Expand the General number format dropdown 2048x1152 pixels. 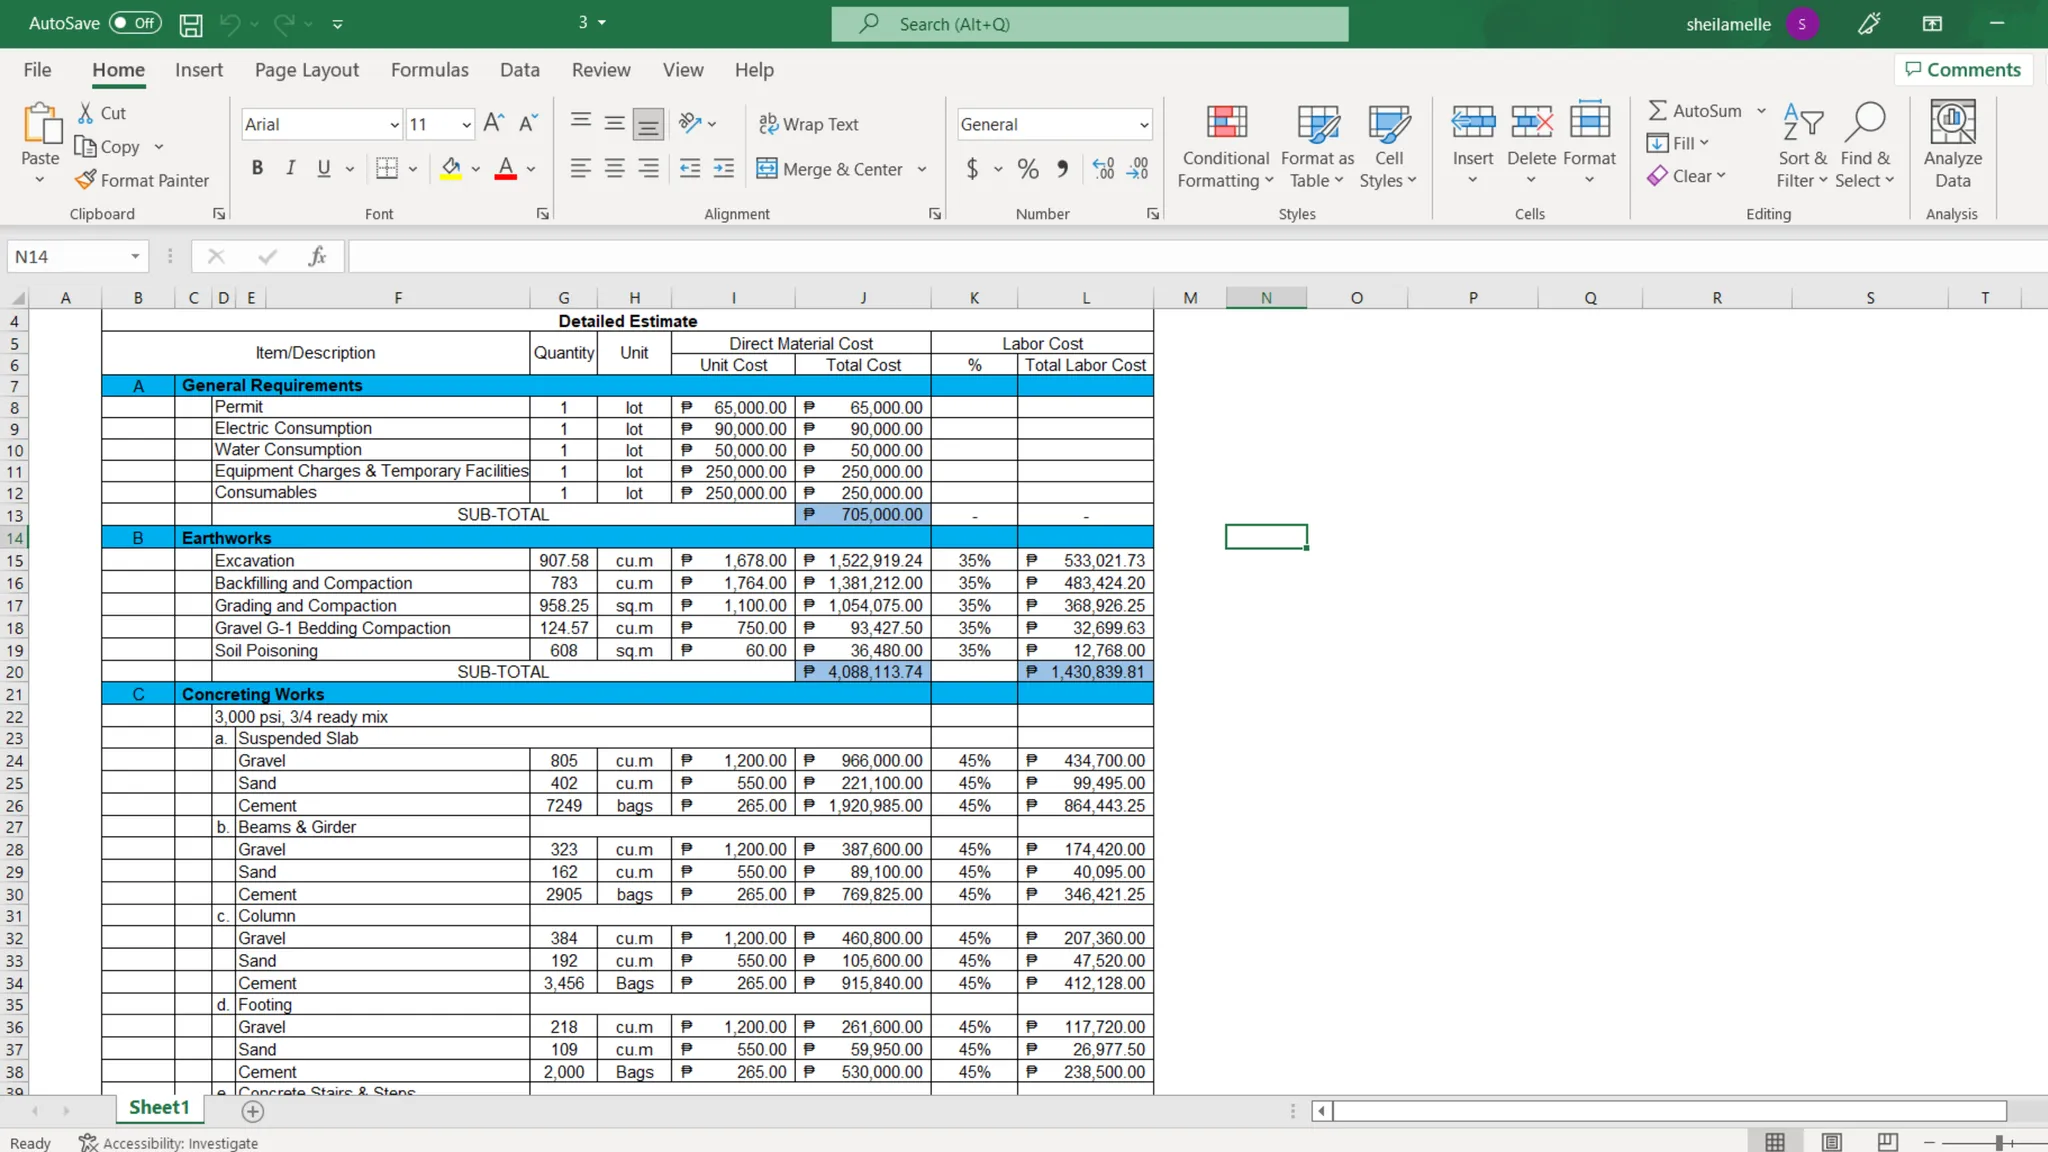[1143, 125]
